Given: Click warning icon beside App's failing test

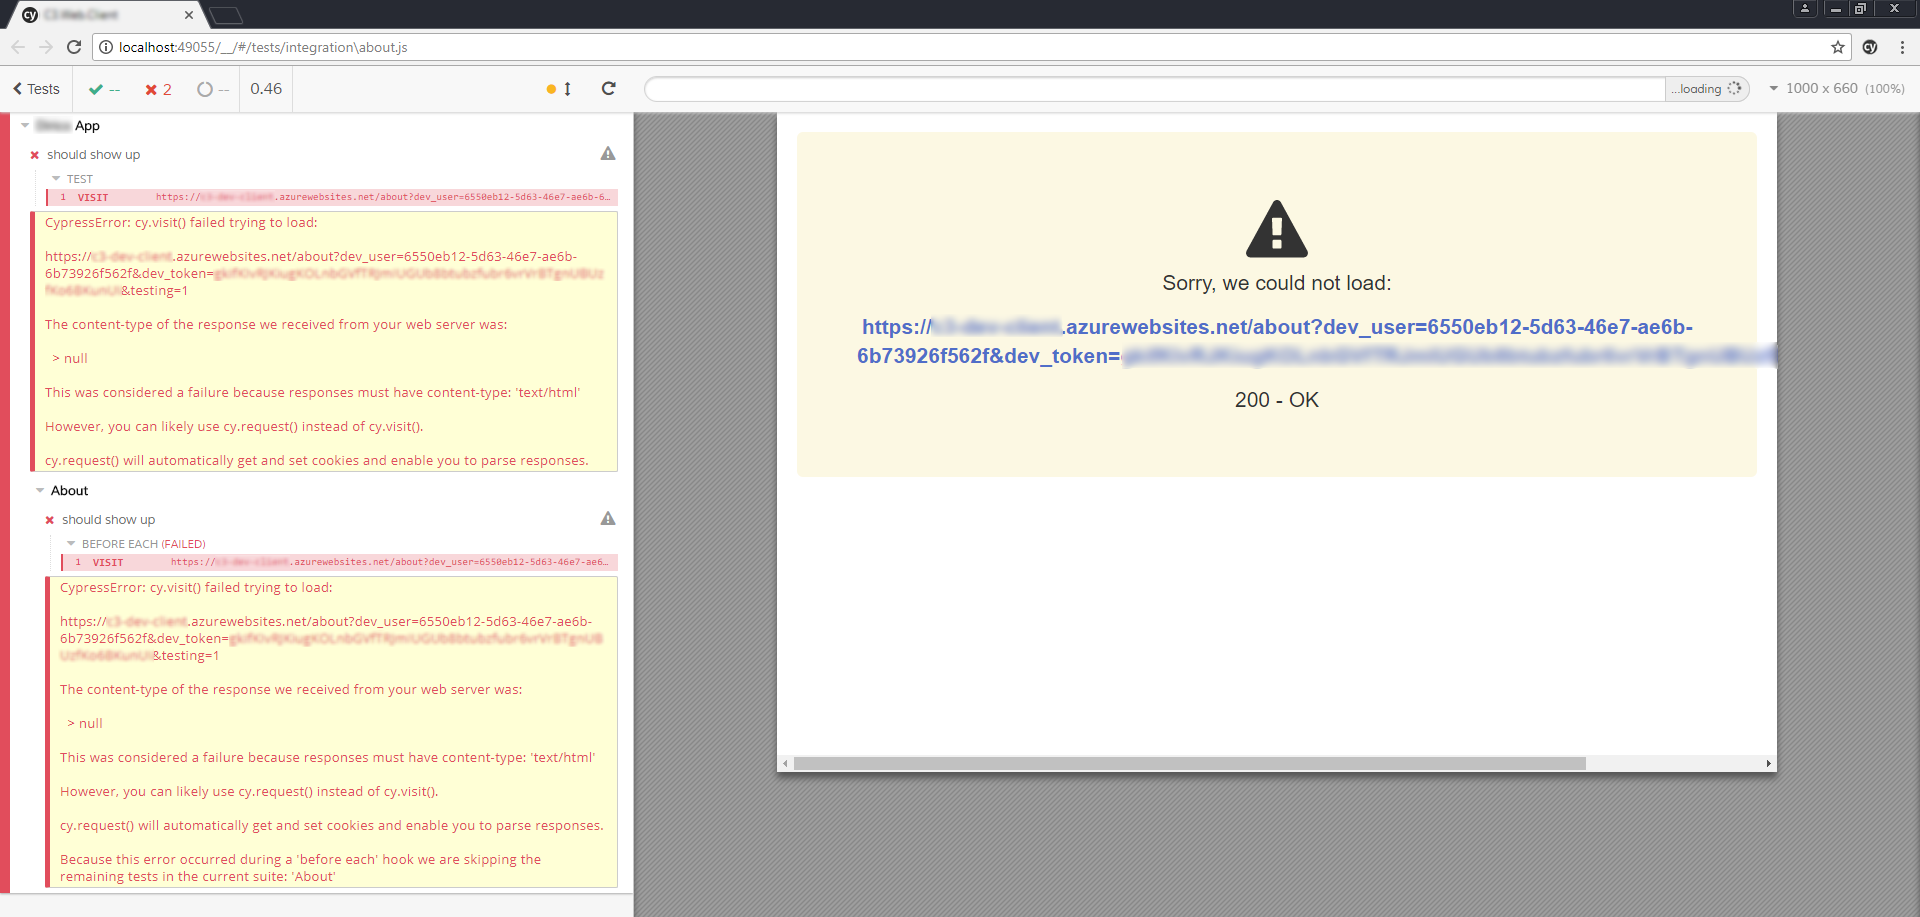Looking at the screenshot, I should point(608,154).
